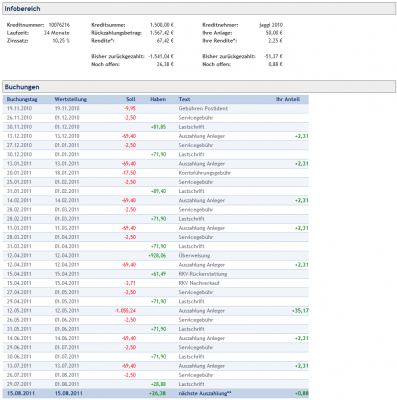Image resolution: width=397 pixels, height=400 pixels.
Task: Click the Soll column header
Action: tap(131, 99)
